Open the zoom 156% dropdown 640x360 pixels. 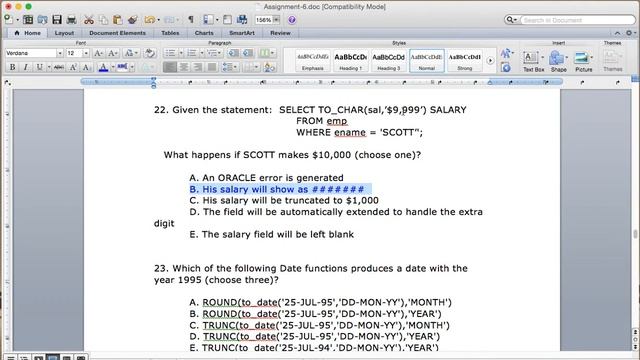[276, 20]
